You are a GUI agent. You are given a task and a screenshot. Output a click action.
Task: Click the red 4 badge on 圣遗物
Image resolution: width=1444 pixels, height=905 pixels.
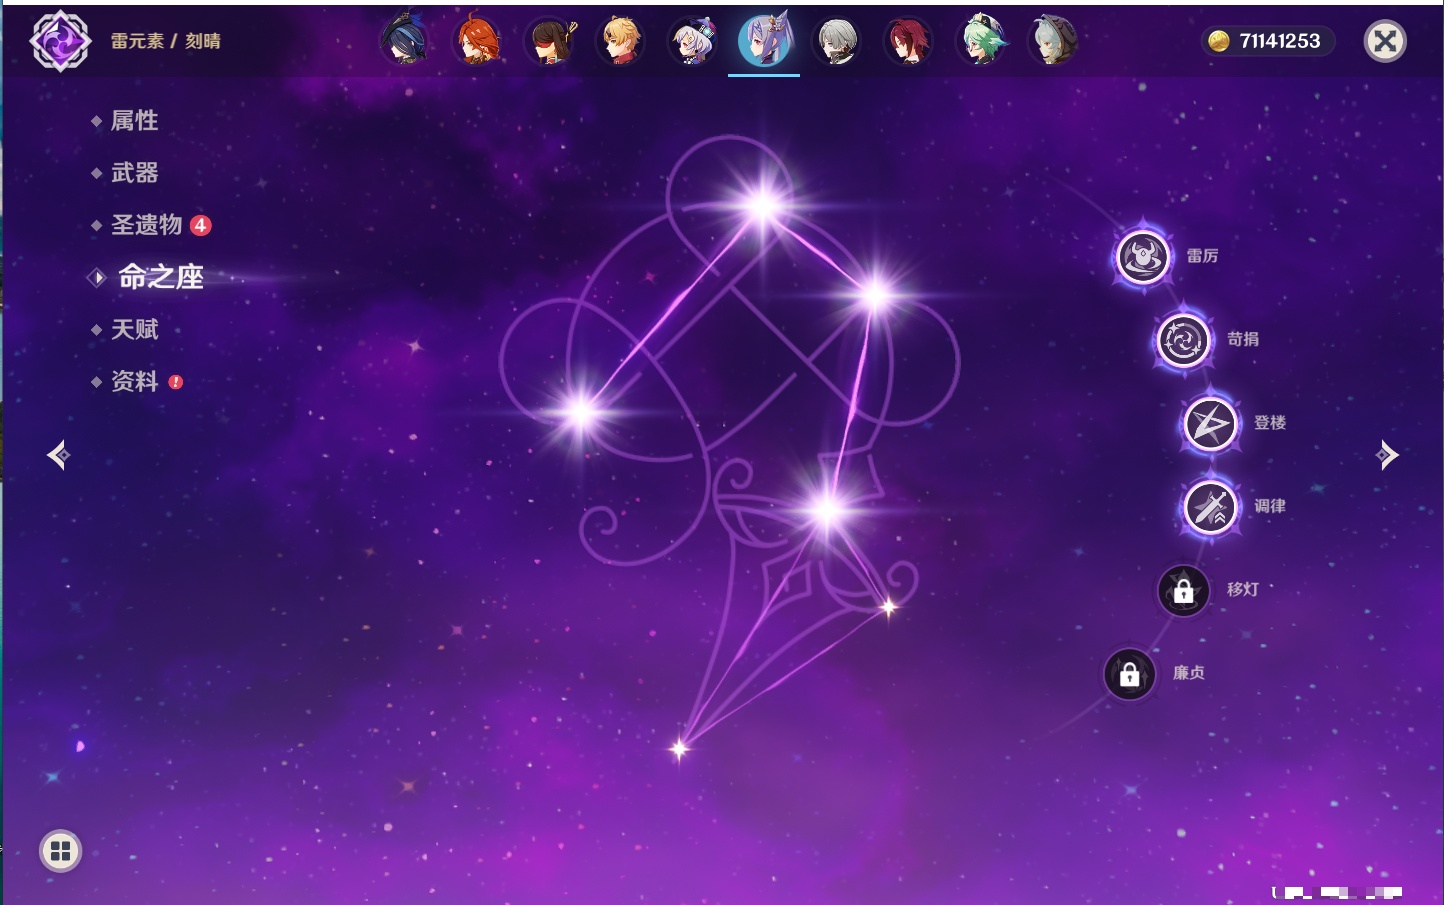[x=200, y=225]
